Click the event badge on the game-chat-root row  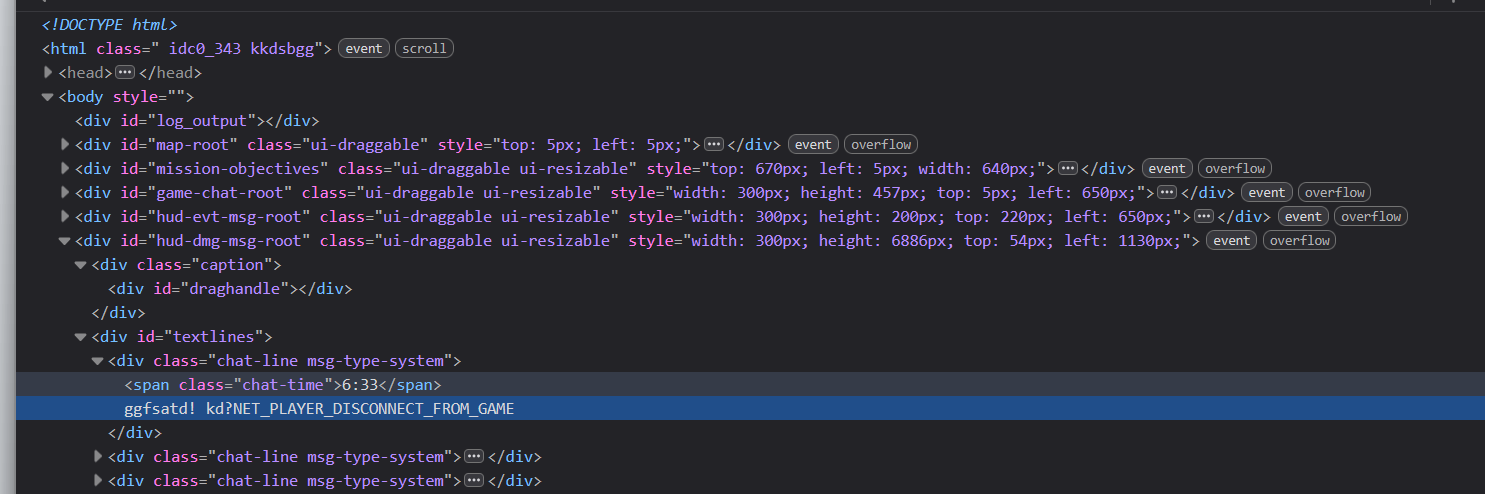pos(1266,192)
